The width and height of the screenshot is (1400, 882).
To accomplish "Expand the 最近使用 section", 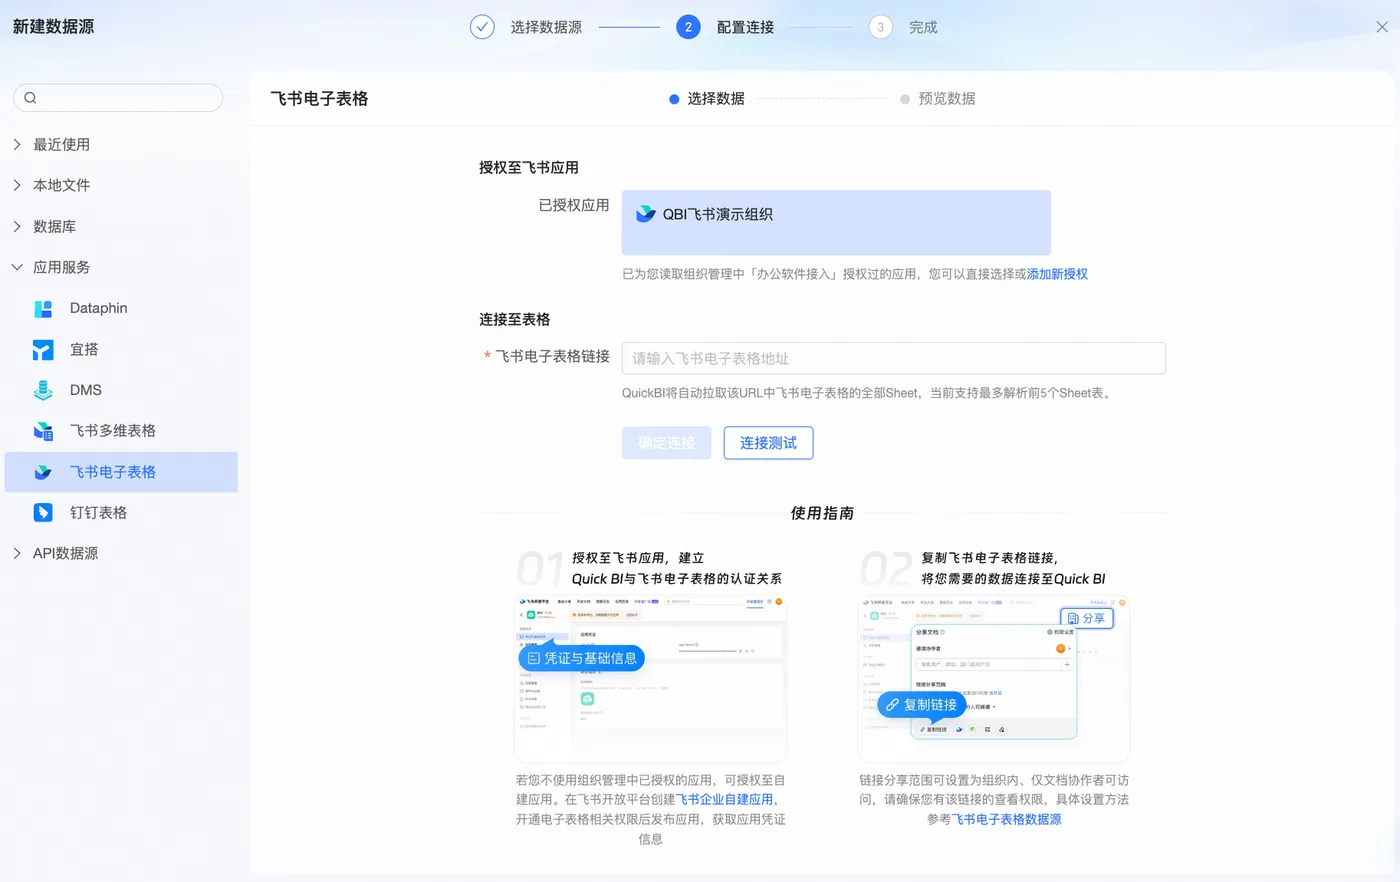I will pyautogui.click(x=17, y=145).
